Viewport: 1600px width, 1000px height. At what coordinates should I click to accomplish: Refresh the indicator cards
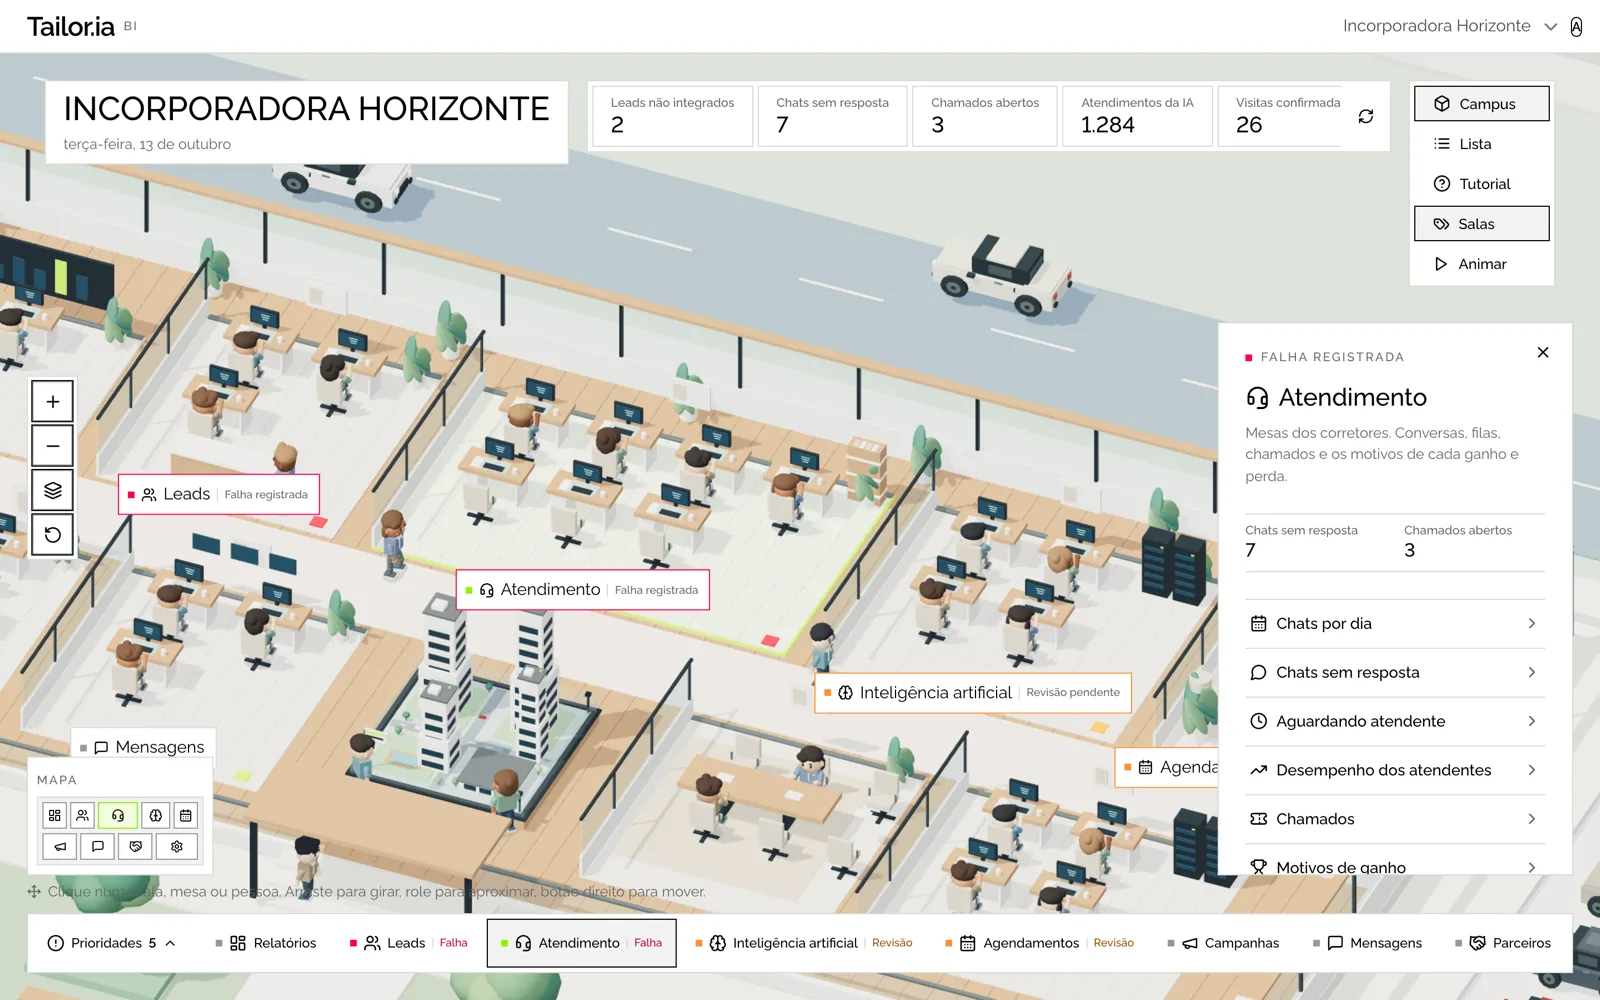[1366, 117]
